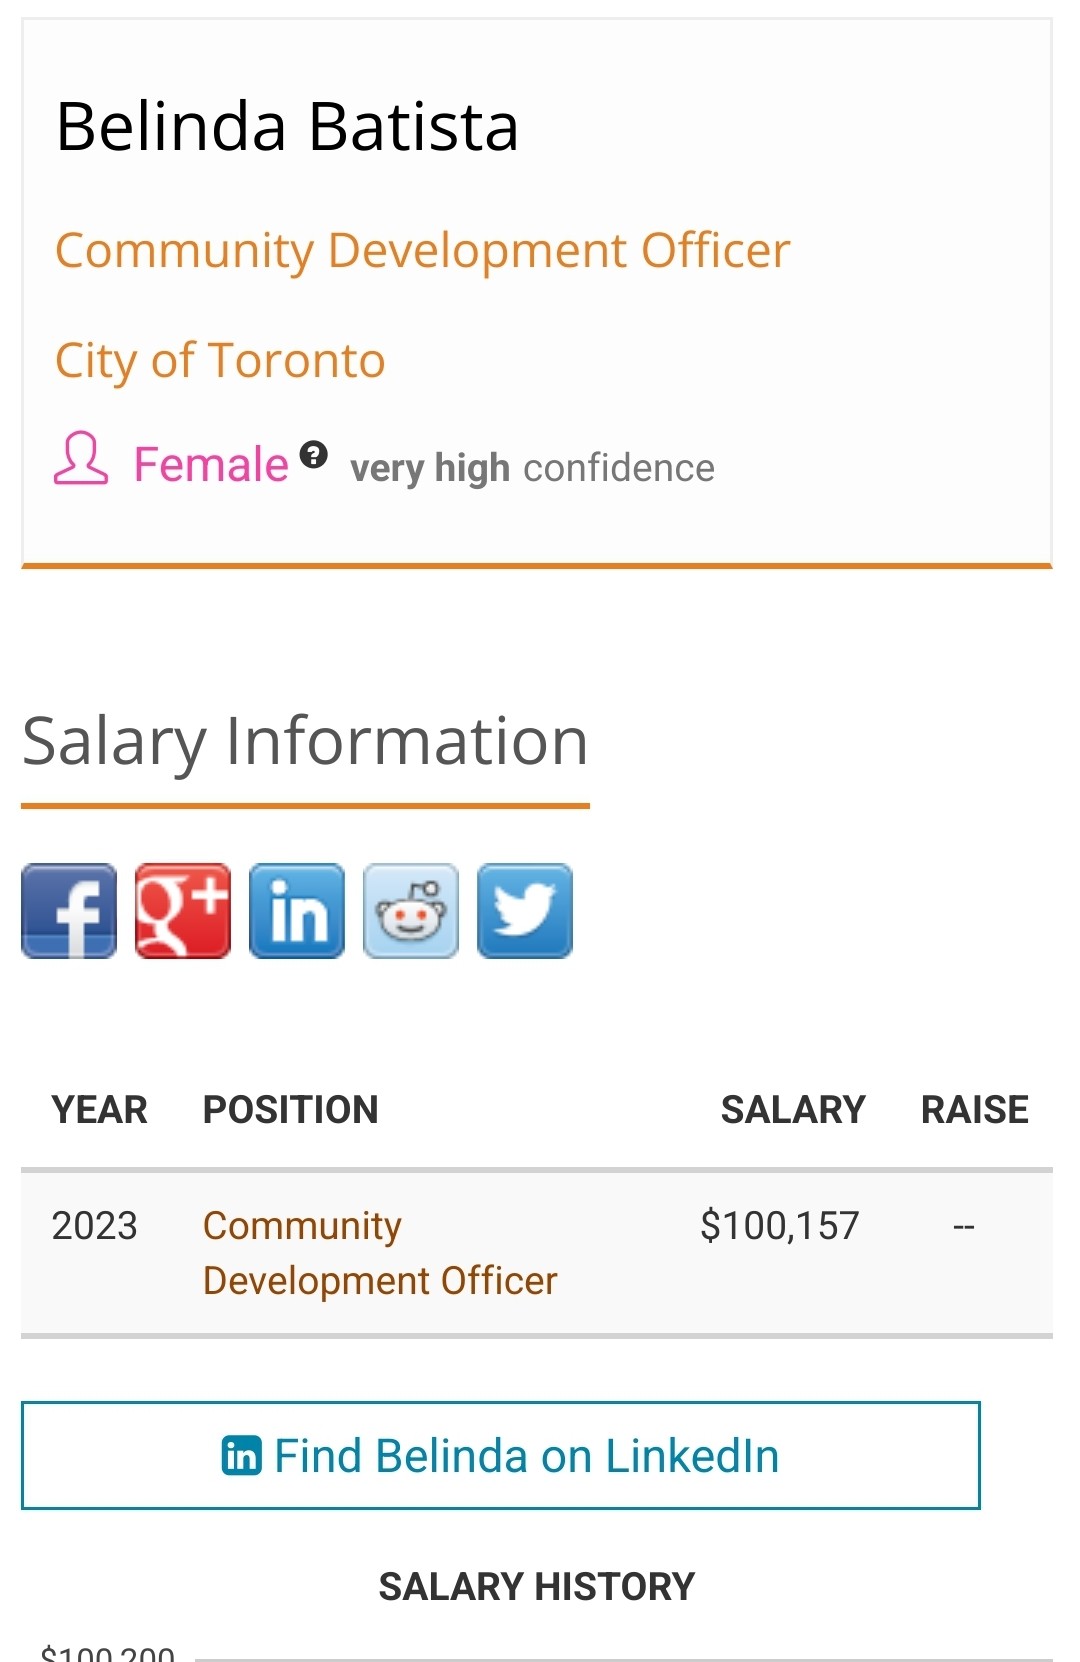Open City of Toronto employer link

(x=220, y=360)
